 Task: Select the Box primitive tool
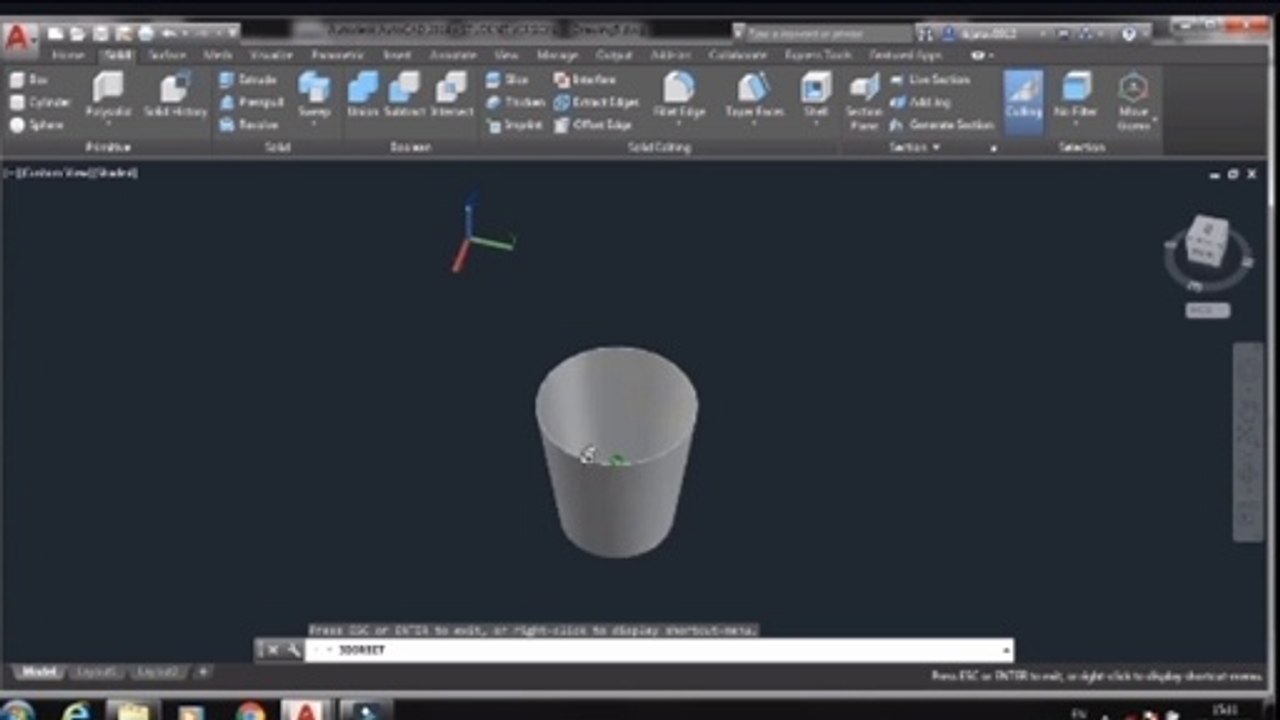click(29, 79)
